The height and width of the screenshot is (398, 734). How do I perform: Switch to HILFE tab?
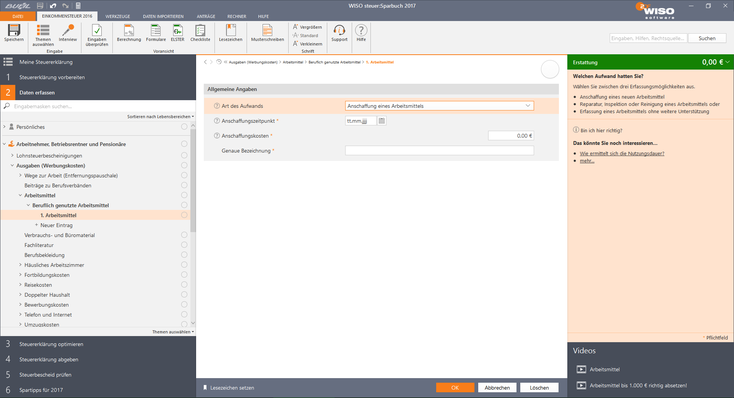(x=263, y=16)
